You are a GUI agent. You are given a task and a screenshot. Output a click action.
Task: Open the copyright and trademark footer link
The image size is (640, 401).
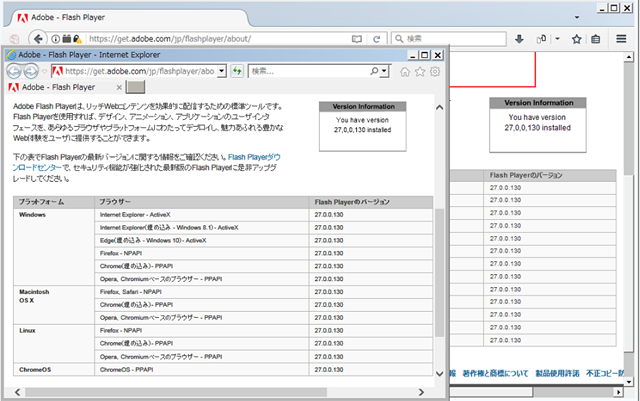click(x=495, y=373)
